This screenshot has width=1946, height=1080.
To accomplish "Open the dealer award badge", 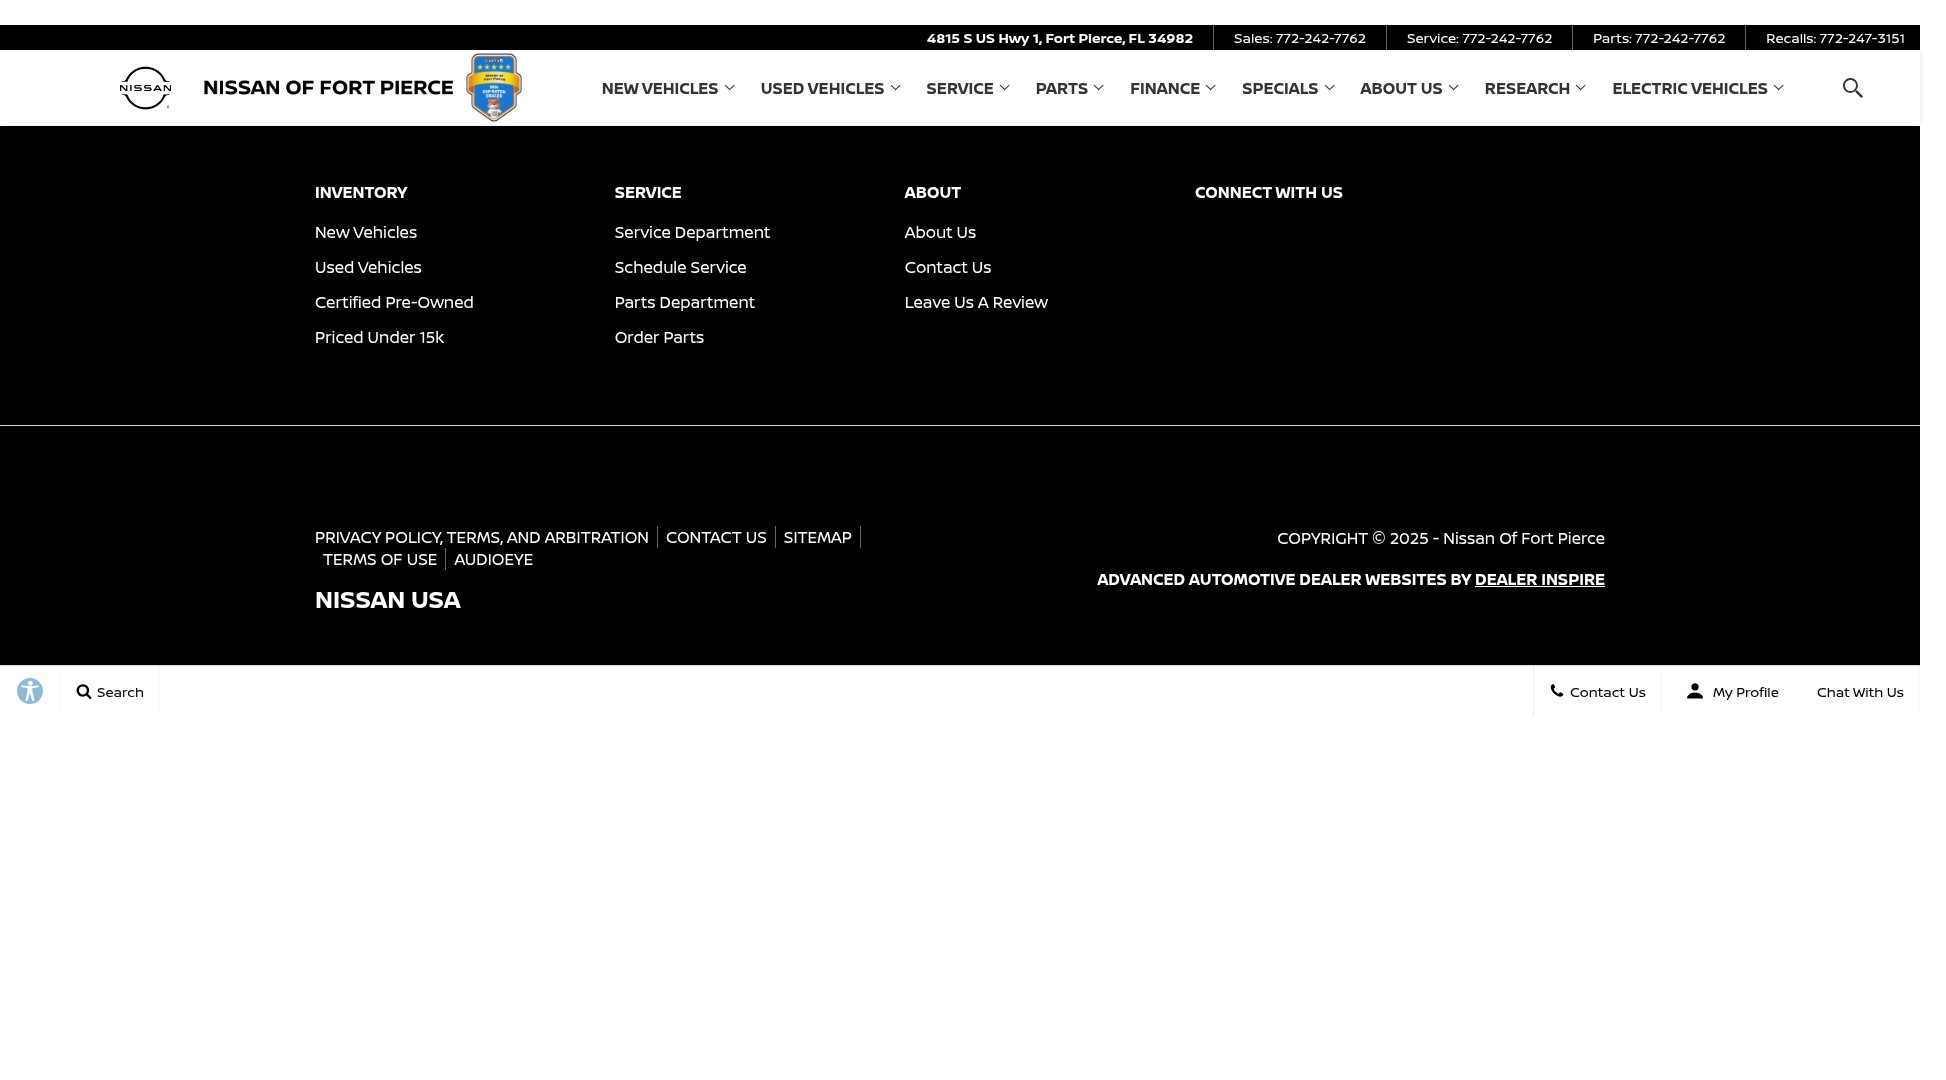I will (x=494, y=87).
